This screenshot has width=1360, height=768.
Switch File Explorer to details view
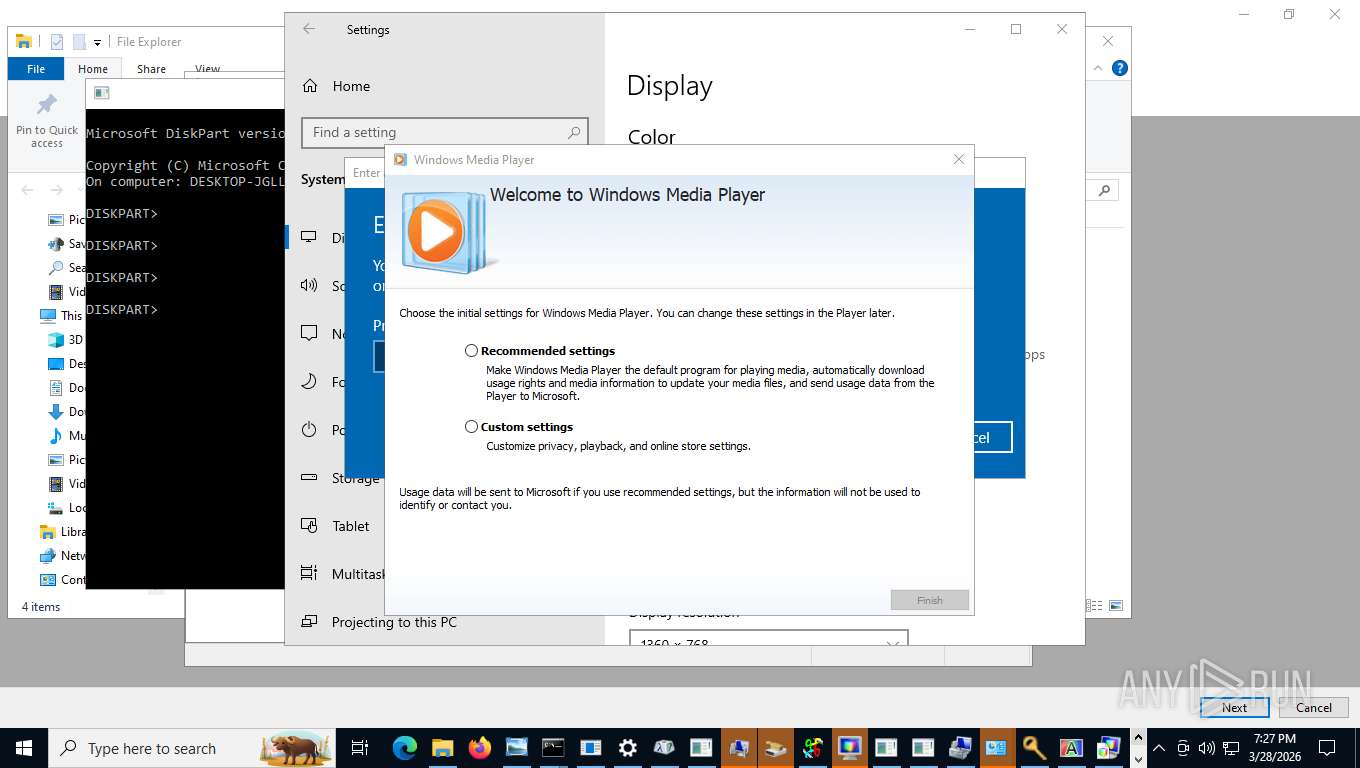coord(1096,606)
